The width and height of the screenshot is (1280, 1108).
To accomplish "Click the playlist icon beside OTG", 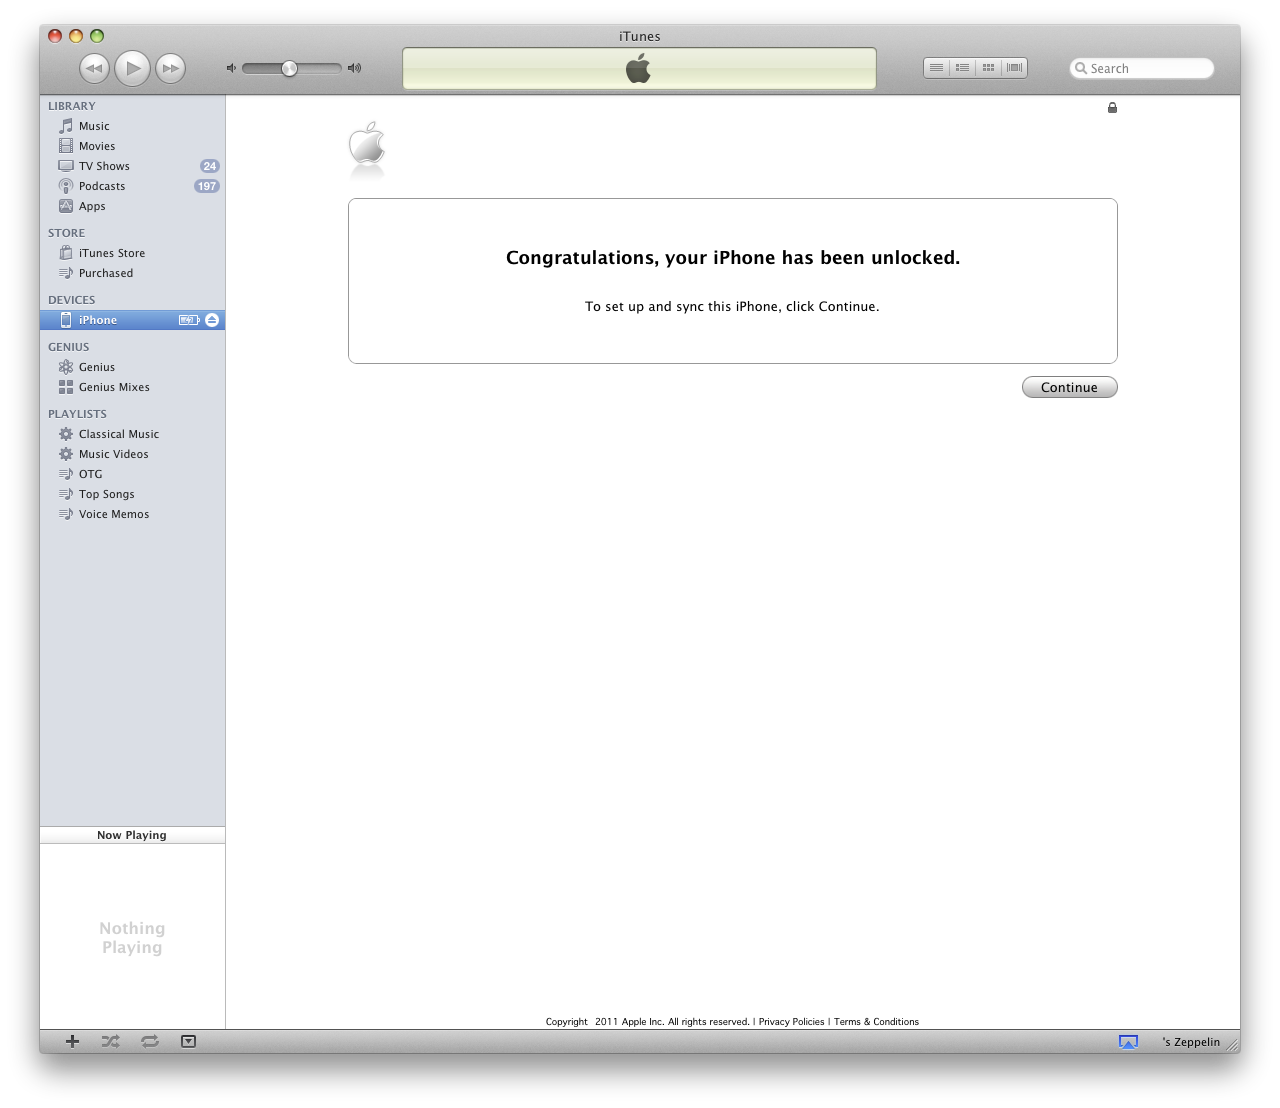I will 66,474.
